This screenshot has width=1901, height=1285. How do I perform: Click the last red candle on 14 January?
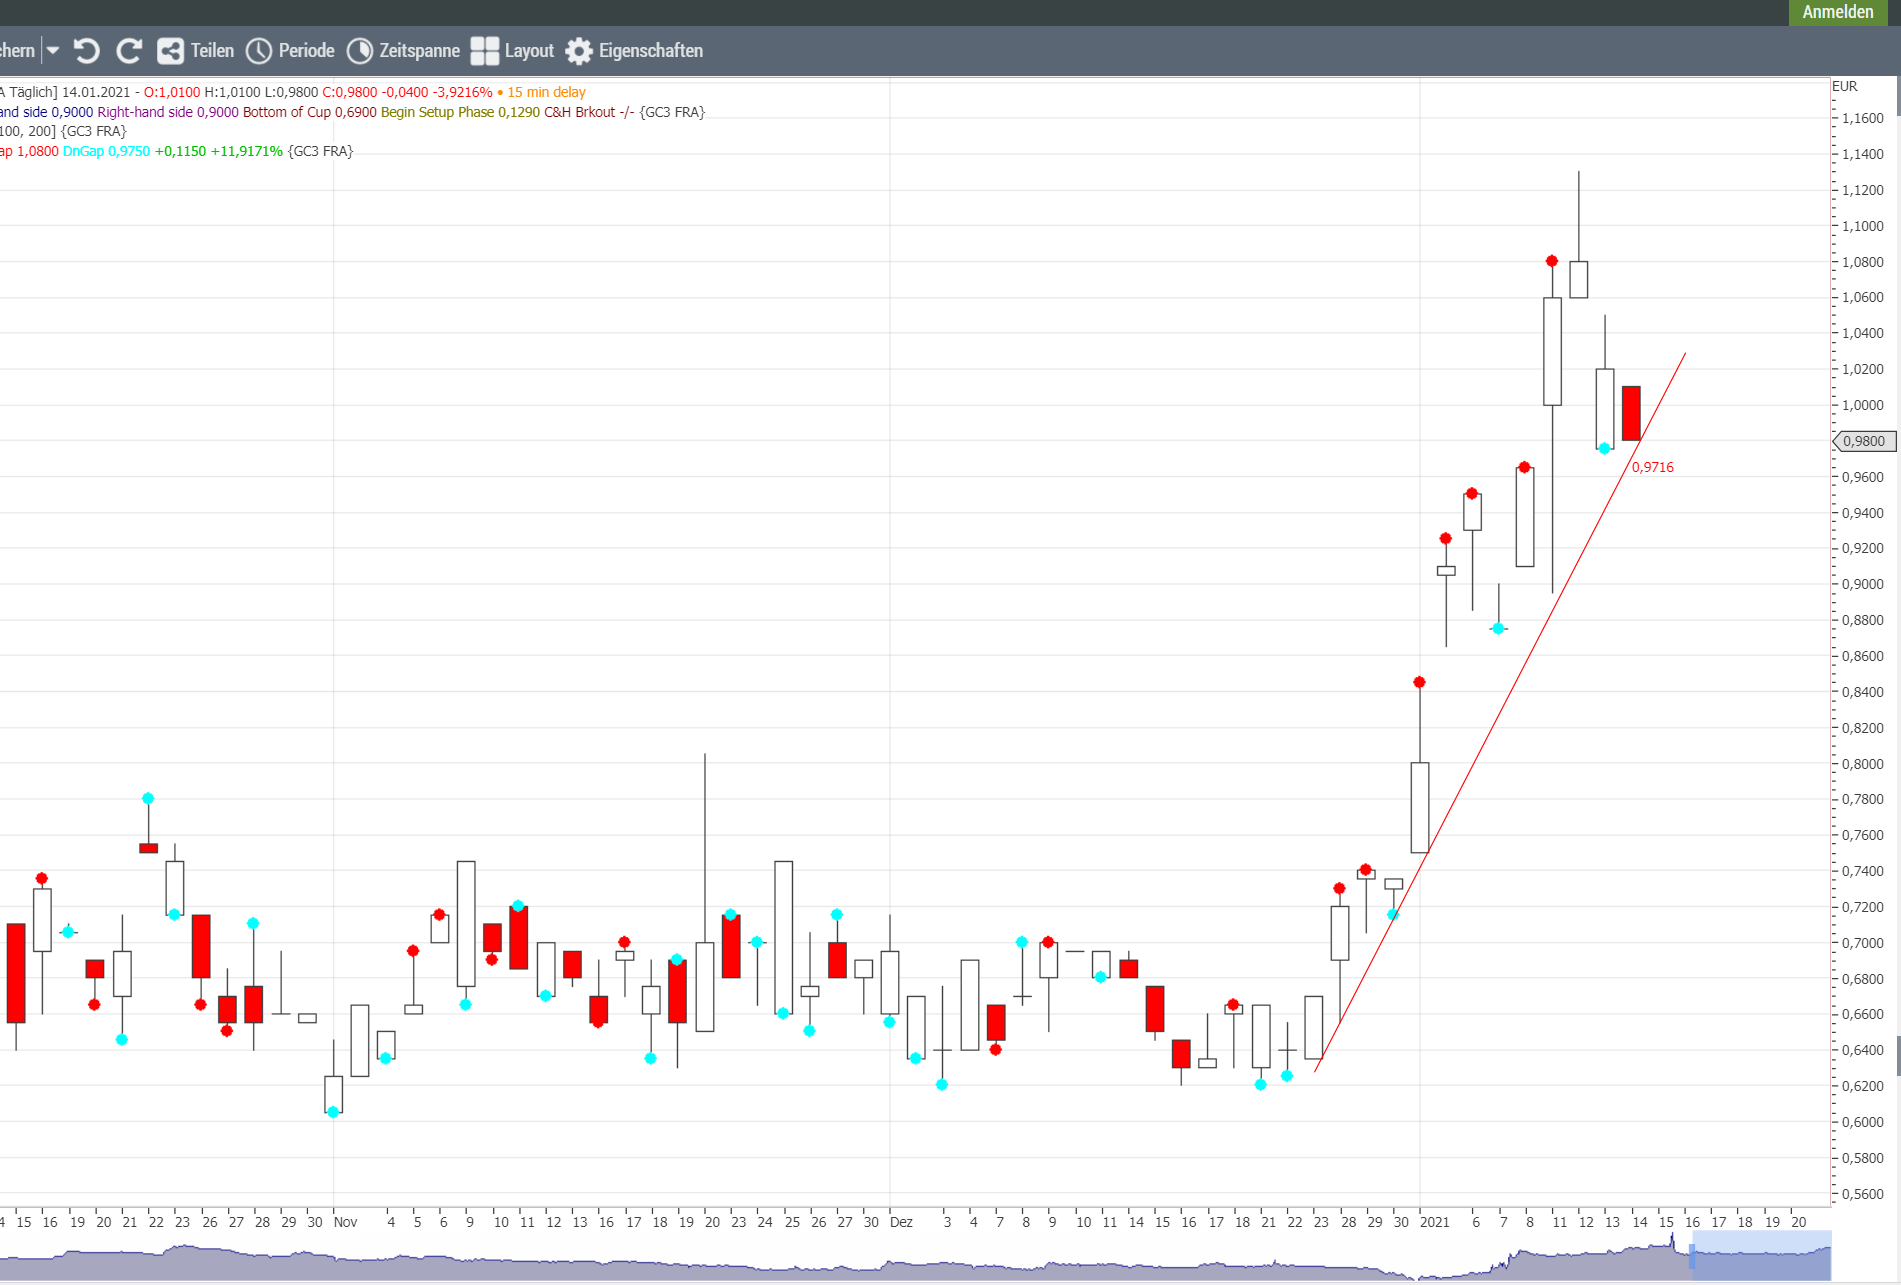pyautogui.click(x=1631, y=413)
